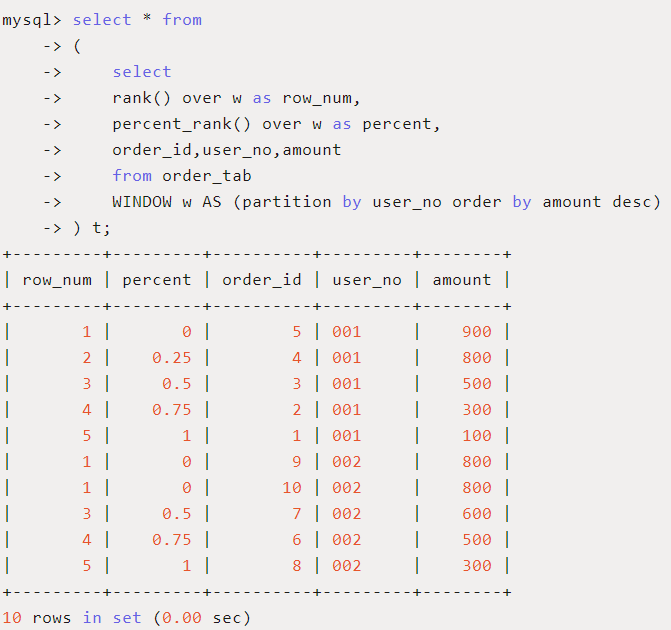
Task: Click 'partition' in the window clause
Action: click(x=287, y=202)
